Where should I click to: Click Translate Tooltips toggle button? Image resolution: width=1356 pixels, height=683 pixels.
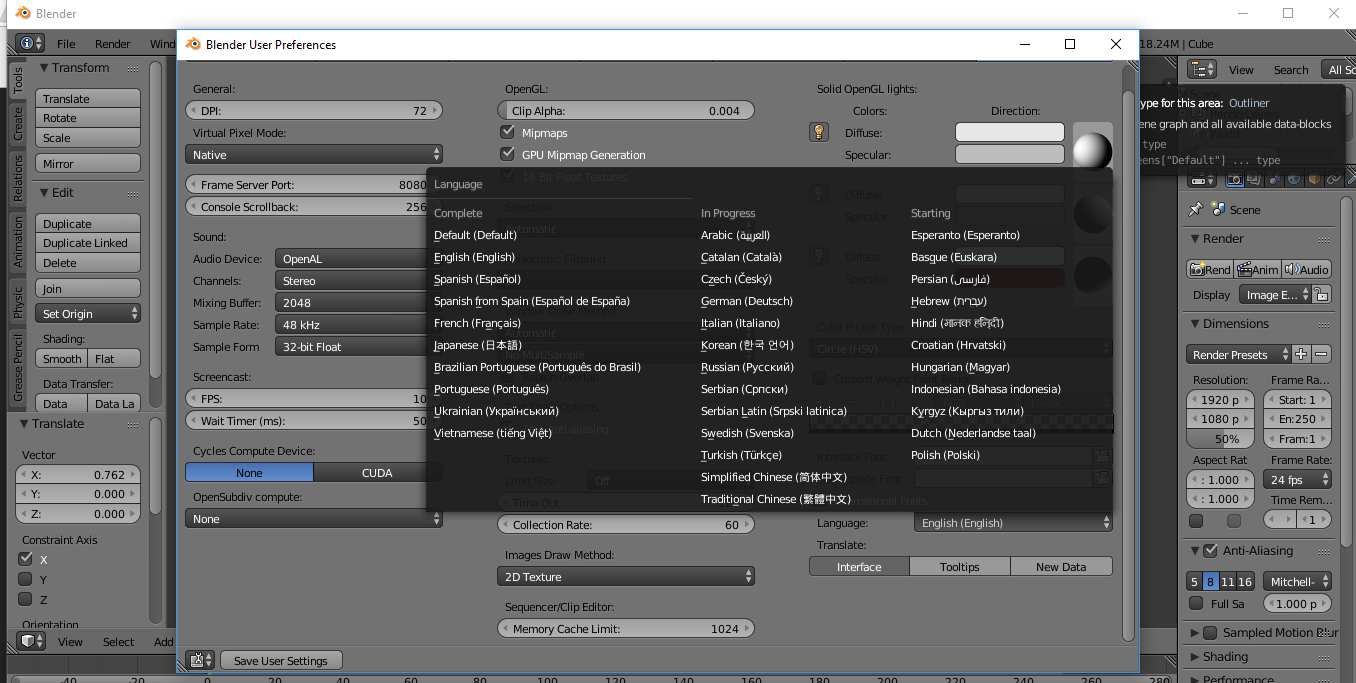960,567
